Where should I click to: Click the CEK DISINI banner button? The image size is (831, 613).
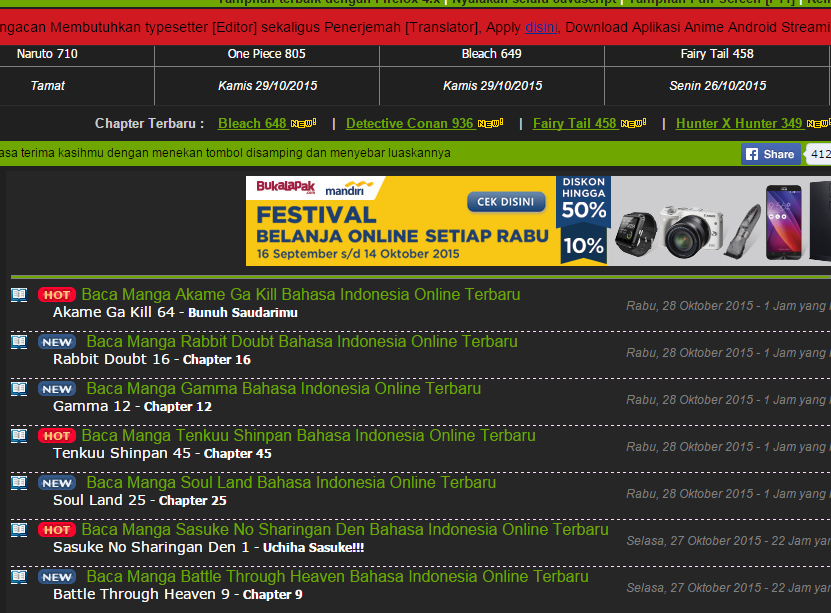(x=506, y=202)
